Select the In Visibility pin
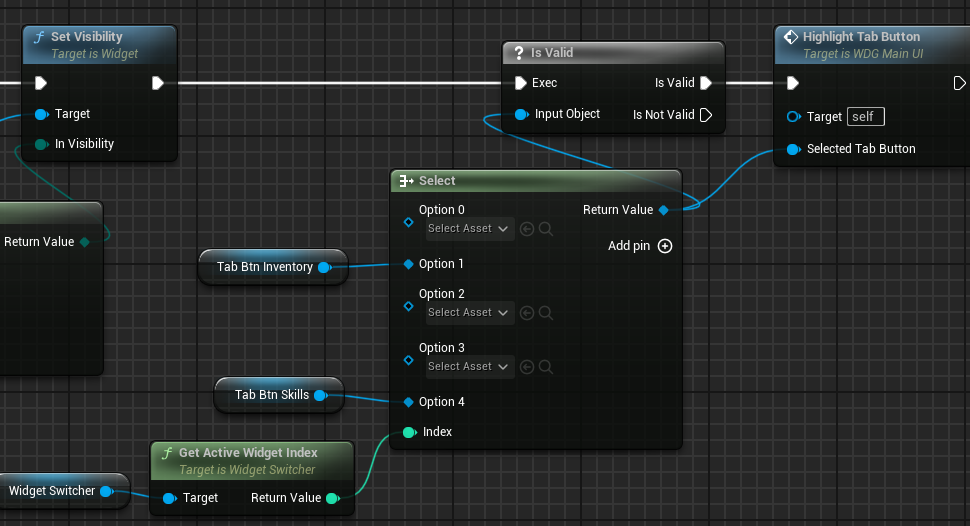Viewport: 970px width, 526px height. [x=41, y=144]
